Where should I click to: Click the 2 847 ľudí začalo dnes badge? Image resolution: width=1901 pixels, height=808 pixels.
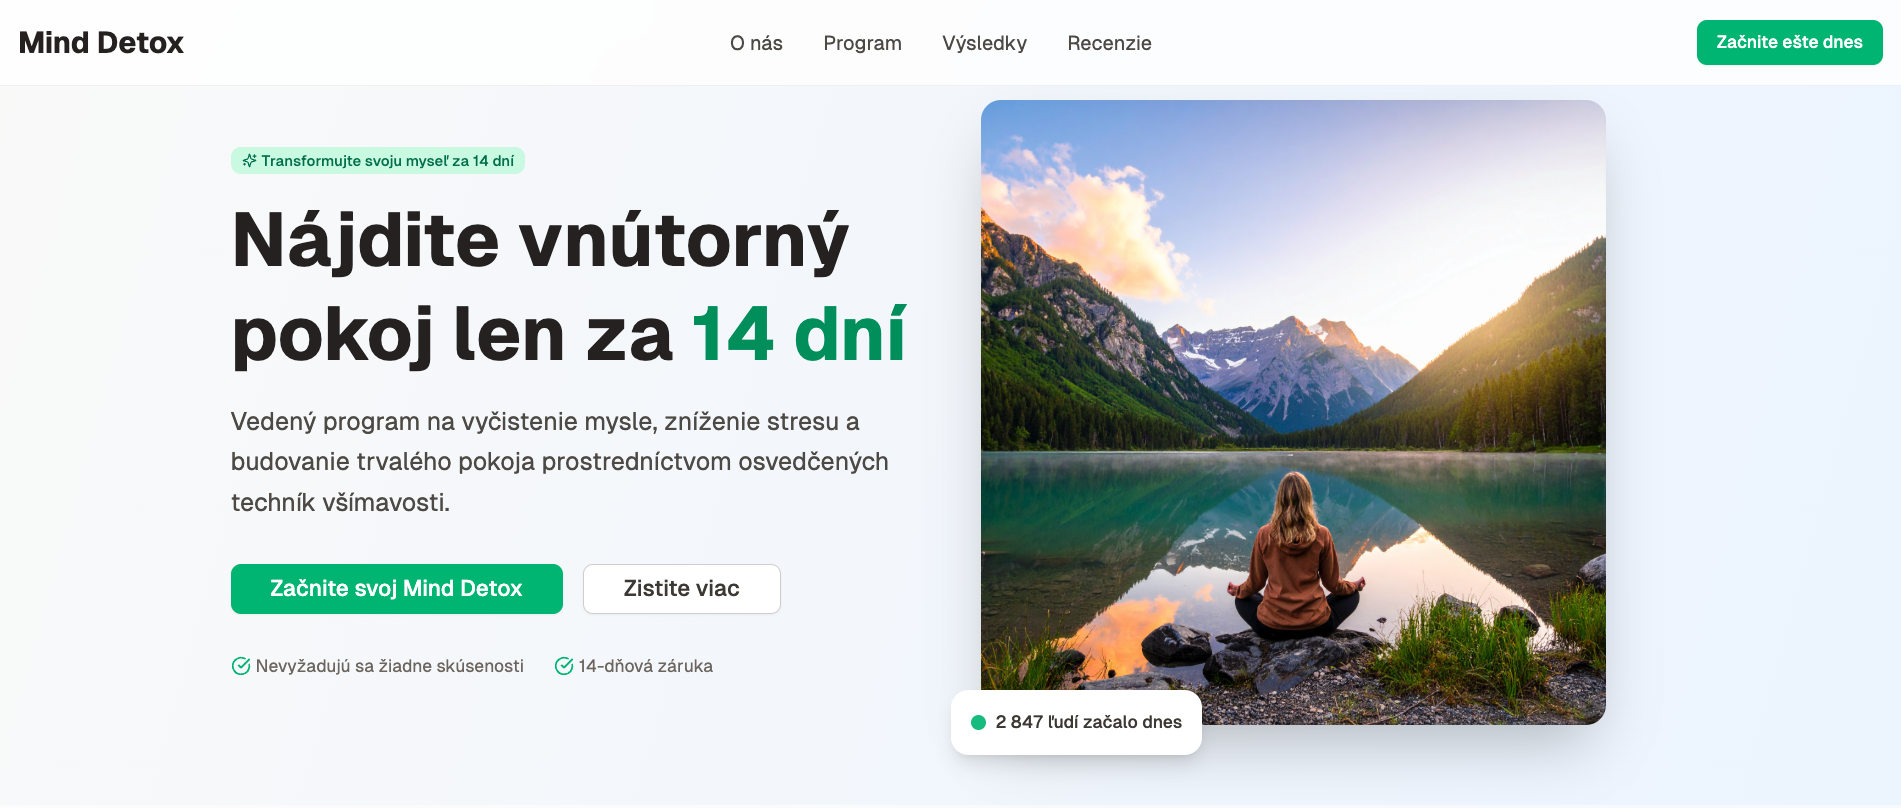tap(1076, 722)
